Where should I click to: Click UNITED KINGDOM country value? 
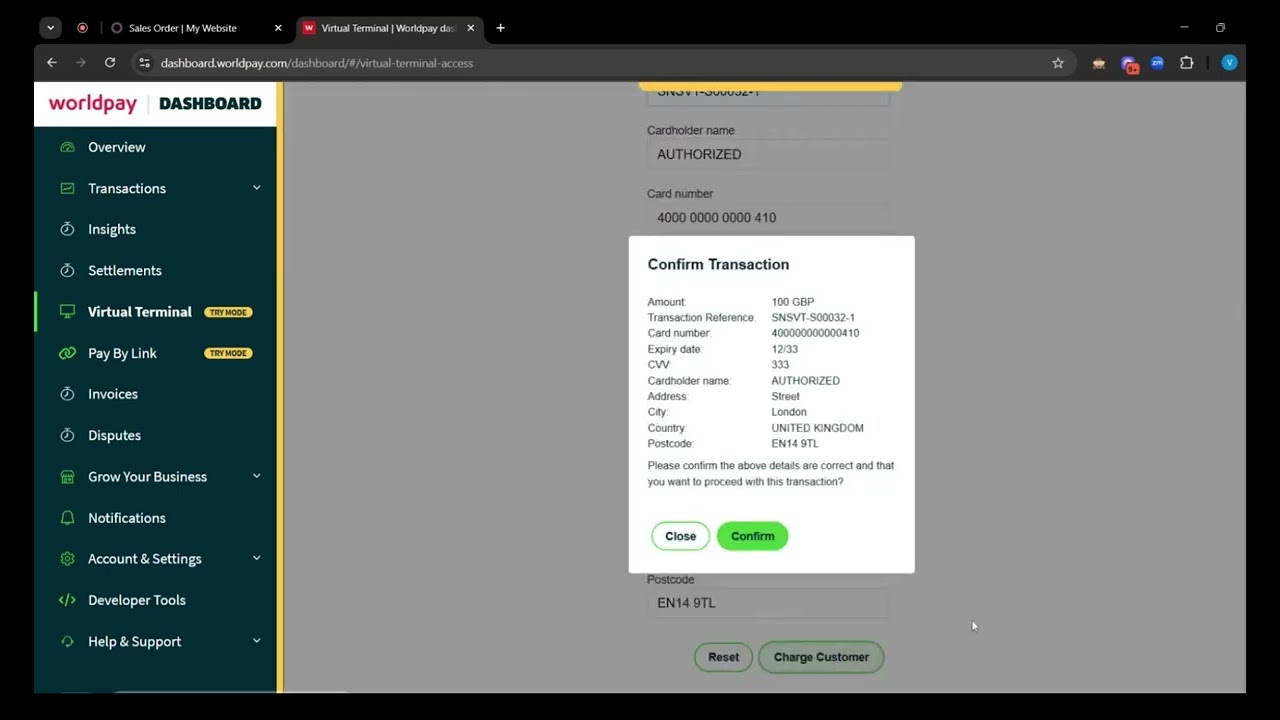[x=817, y=428]
